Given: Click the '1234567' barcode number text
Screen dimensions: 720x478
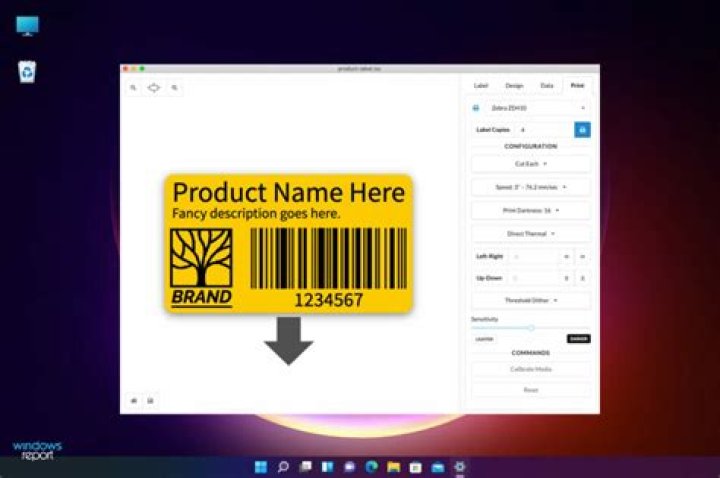Looking at the screenshot, I should [328, 300].
